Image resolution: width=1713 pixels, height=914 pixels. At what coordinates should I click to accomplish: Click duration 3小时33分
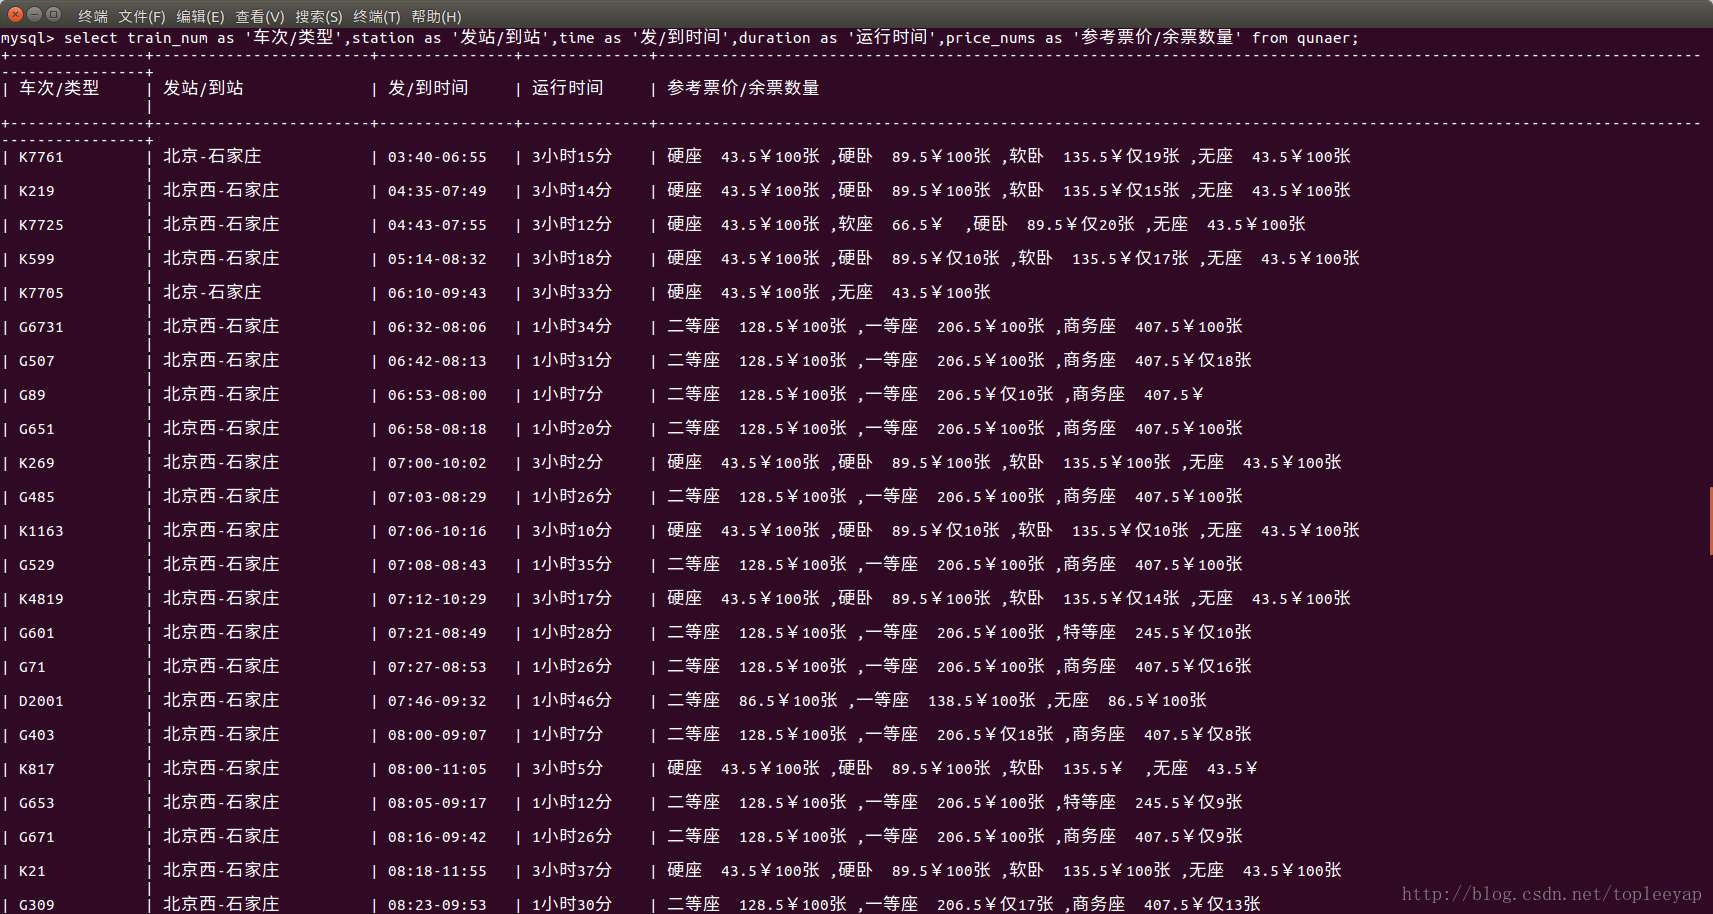click(x=572, y=293)
